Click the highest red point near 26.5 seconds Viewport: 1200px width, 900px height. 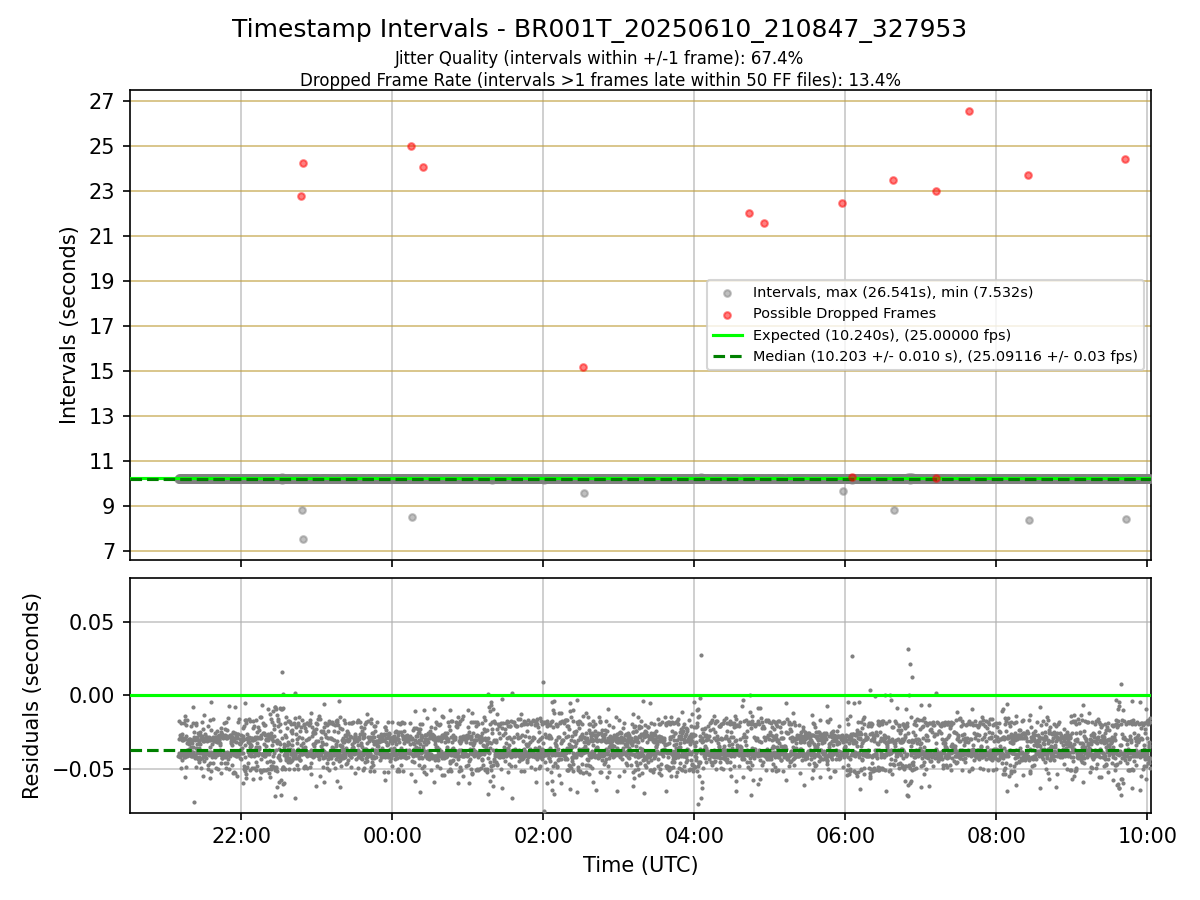coord(969,111)
